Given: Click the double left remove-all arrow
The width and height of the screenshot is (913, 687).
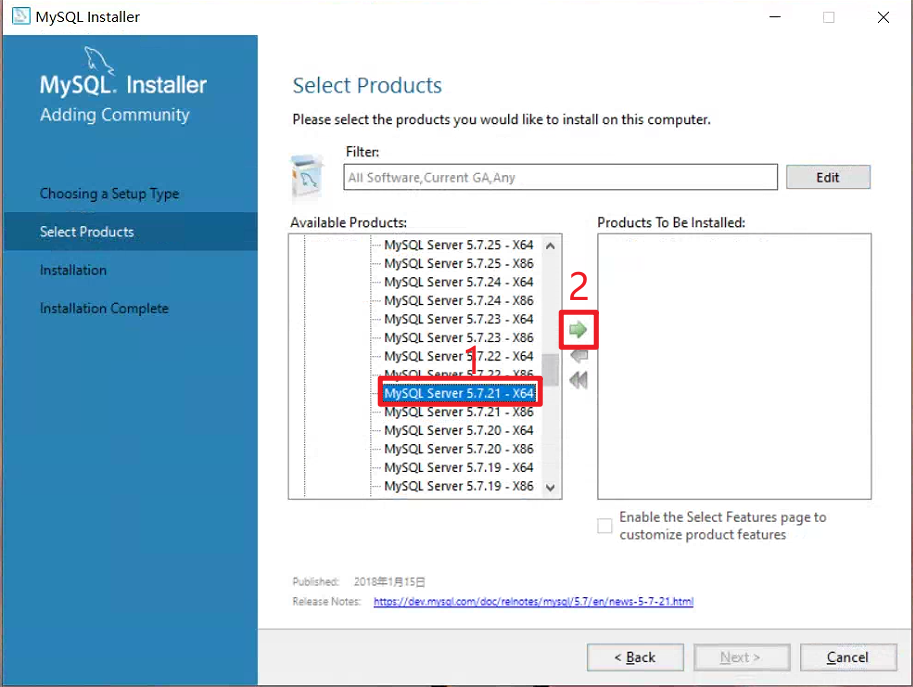Looking at the screenshot, I should tap(578, 380).
